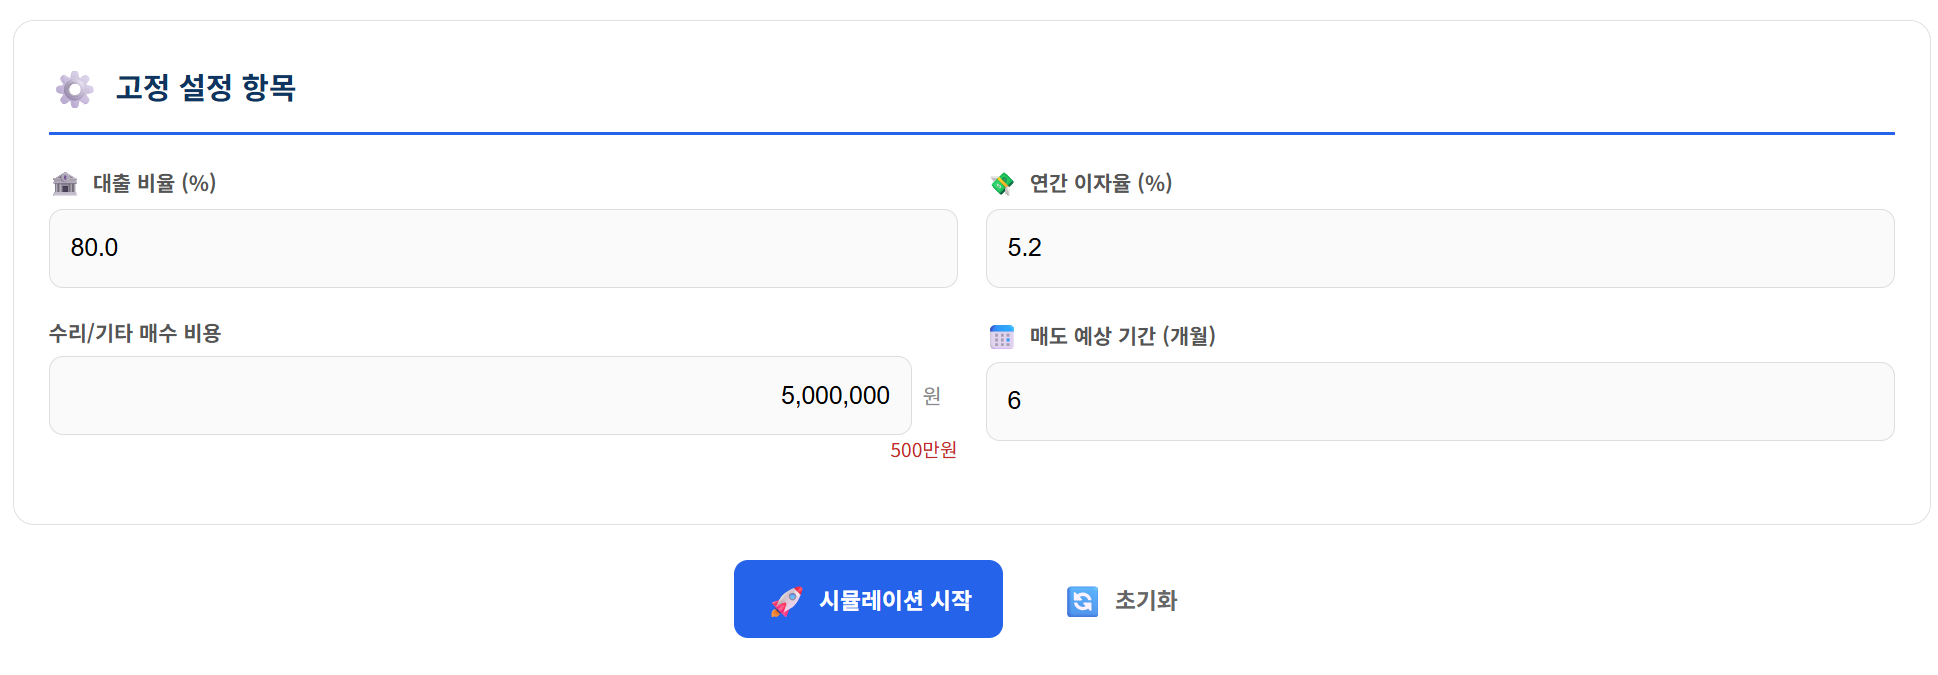Click the 수리/기타 매수 비용 amount field

coord(480,396)
